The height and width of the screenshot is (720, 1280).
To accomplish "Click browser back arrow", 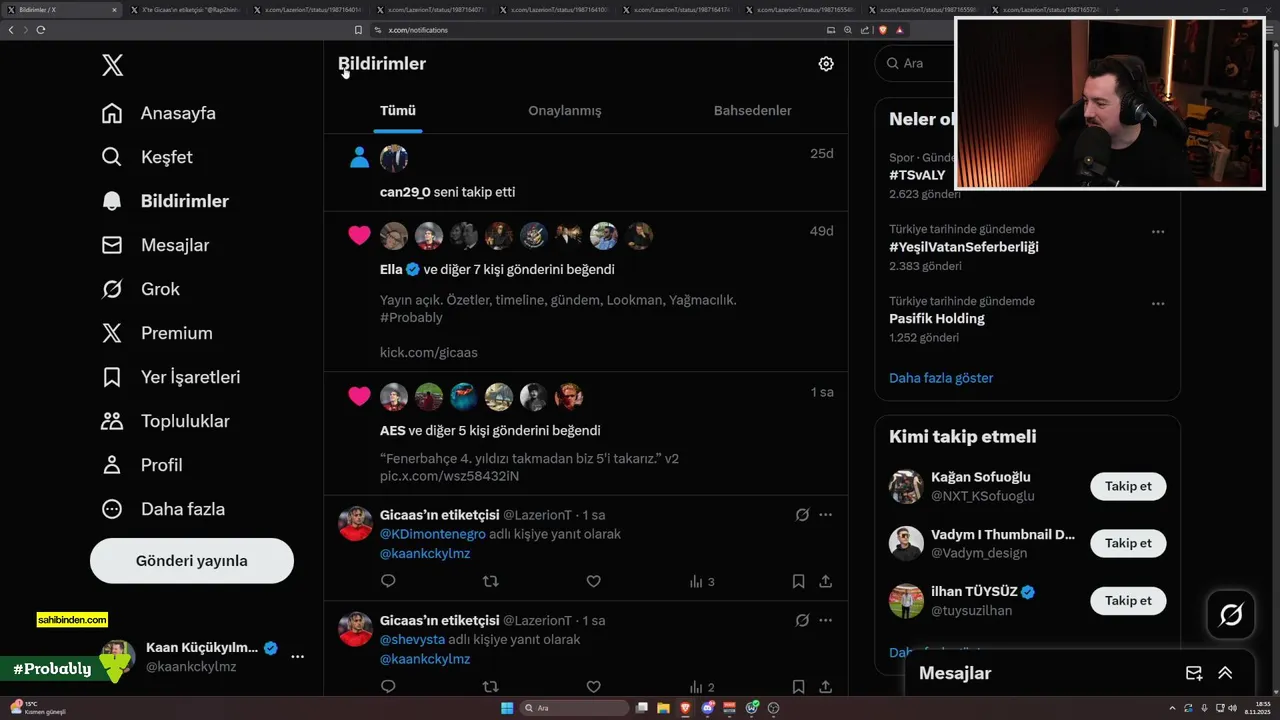I will pos(11,30).
